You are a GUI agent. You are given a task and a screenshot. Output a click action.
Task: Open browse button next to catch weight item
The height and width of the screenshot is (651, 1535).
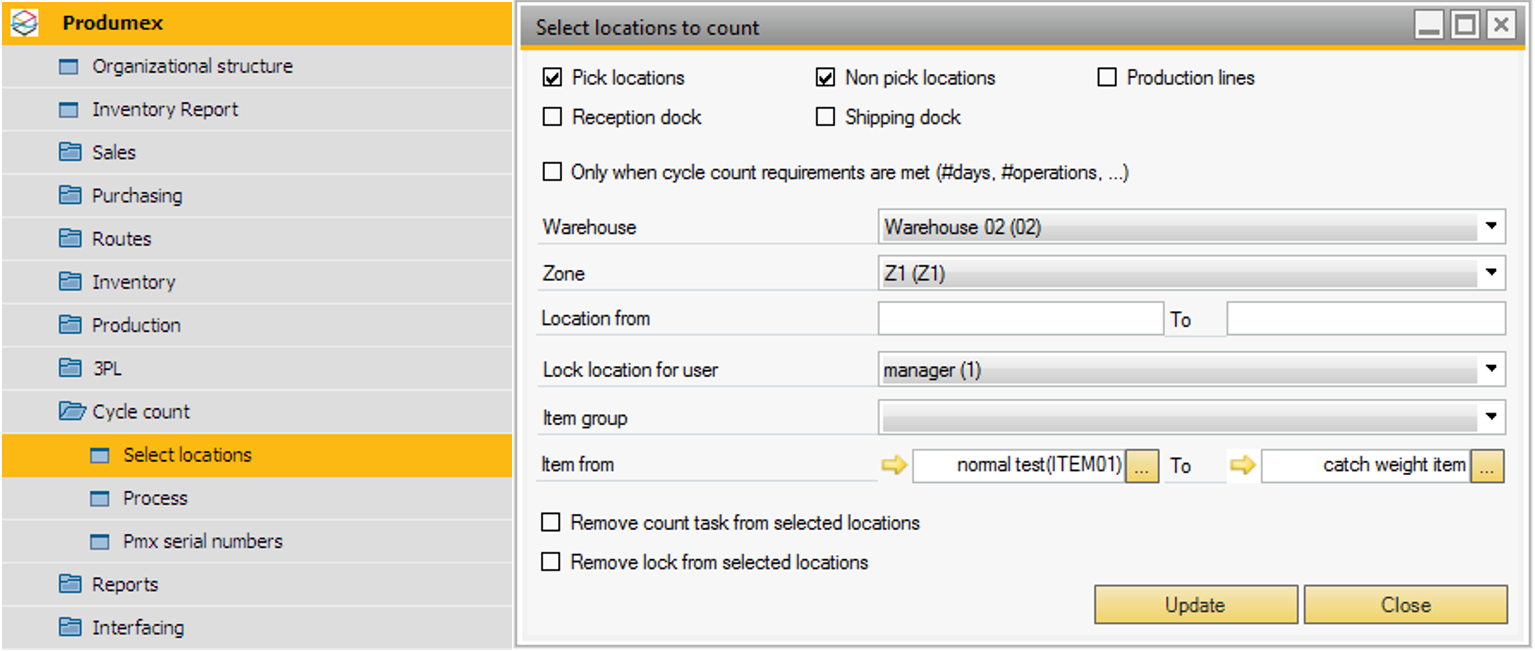click(1488, 466)
